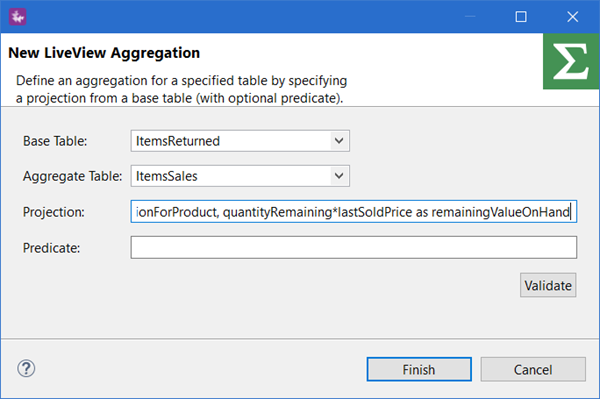Validate the aggregation settings
The image size is (600, 399).
548,285
